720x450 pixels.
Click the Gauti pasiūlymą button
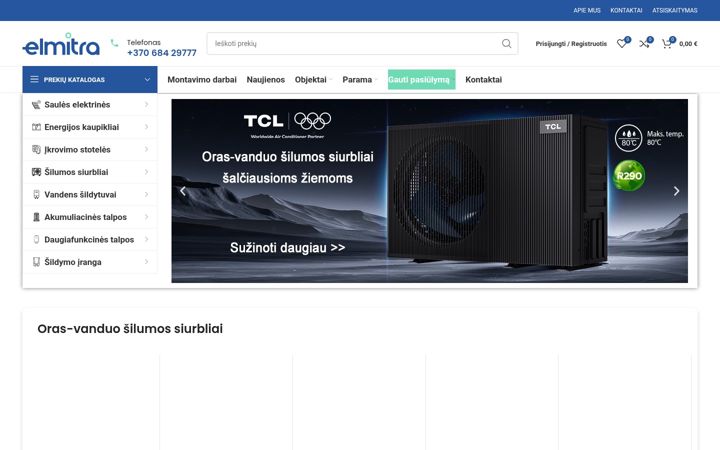tap(422, 79)
